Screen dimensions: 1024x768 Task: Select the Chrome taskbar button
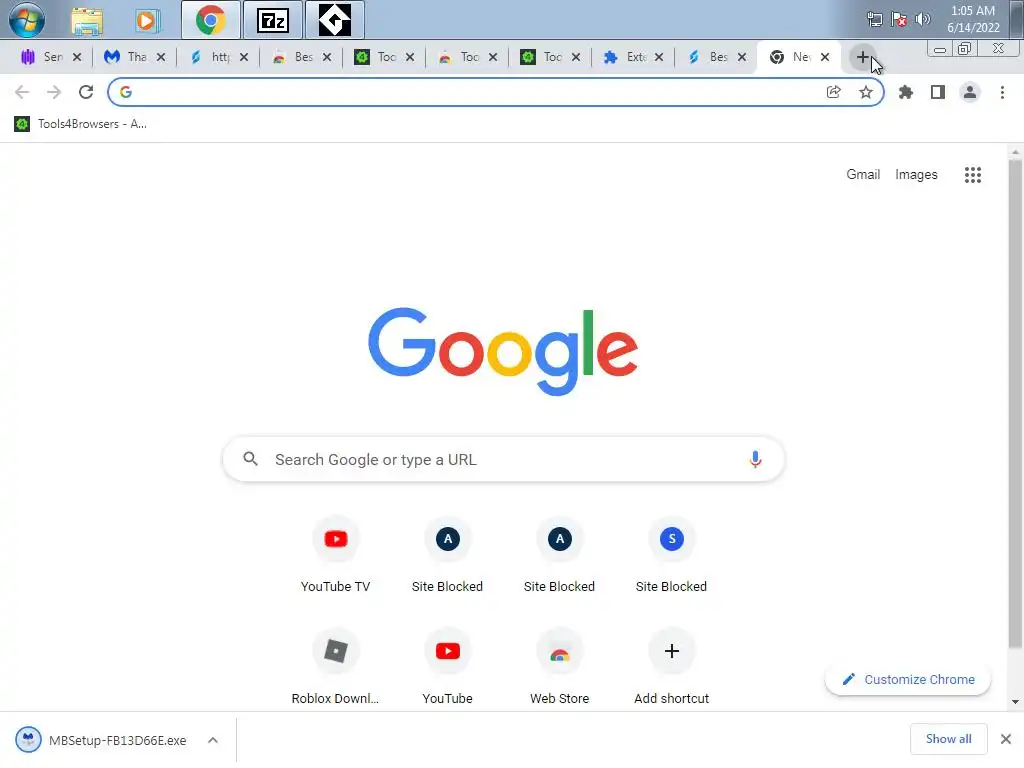tap(210, 20)
